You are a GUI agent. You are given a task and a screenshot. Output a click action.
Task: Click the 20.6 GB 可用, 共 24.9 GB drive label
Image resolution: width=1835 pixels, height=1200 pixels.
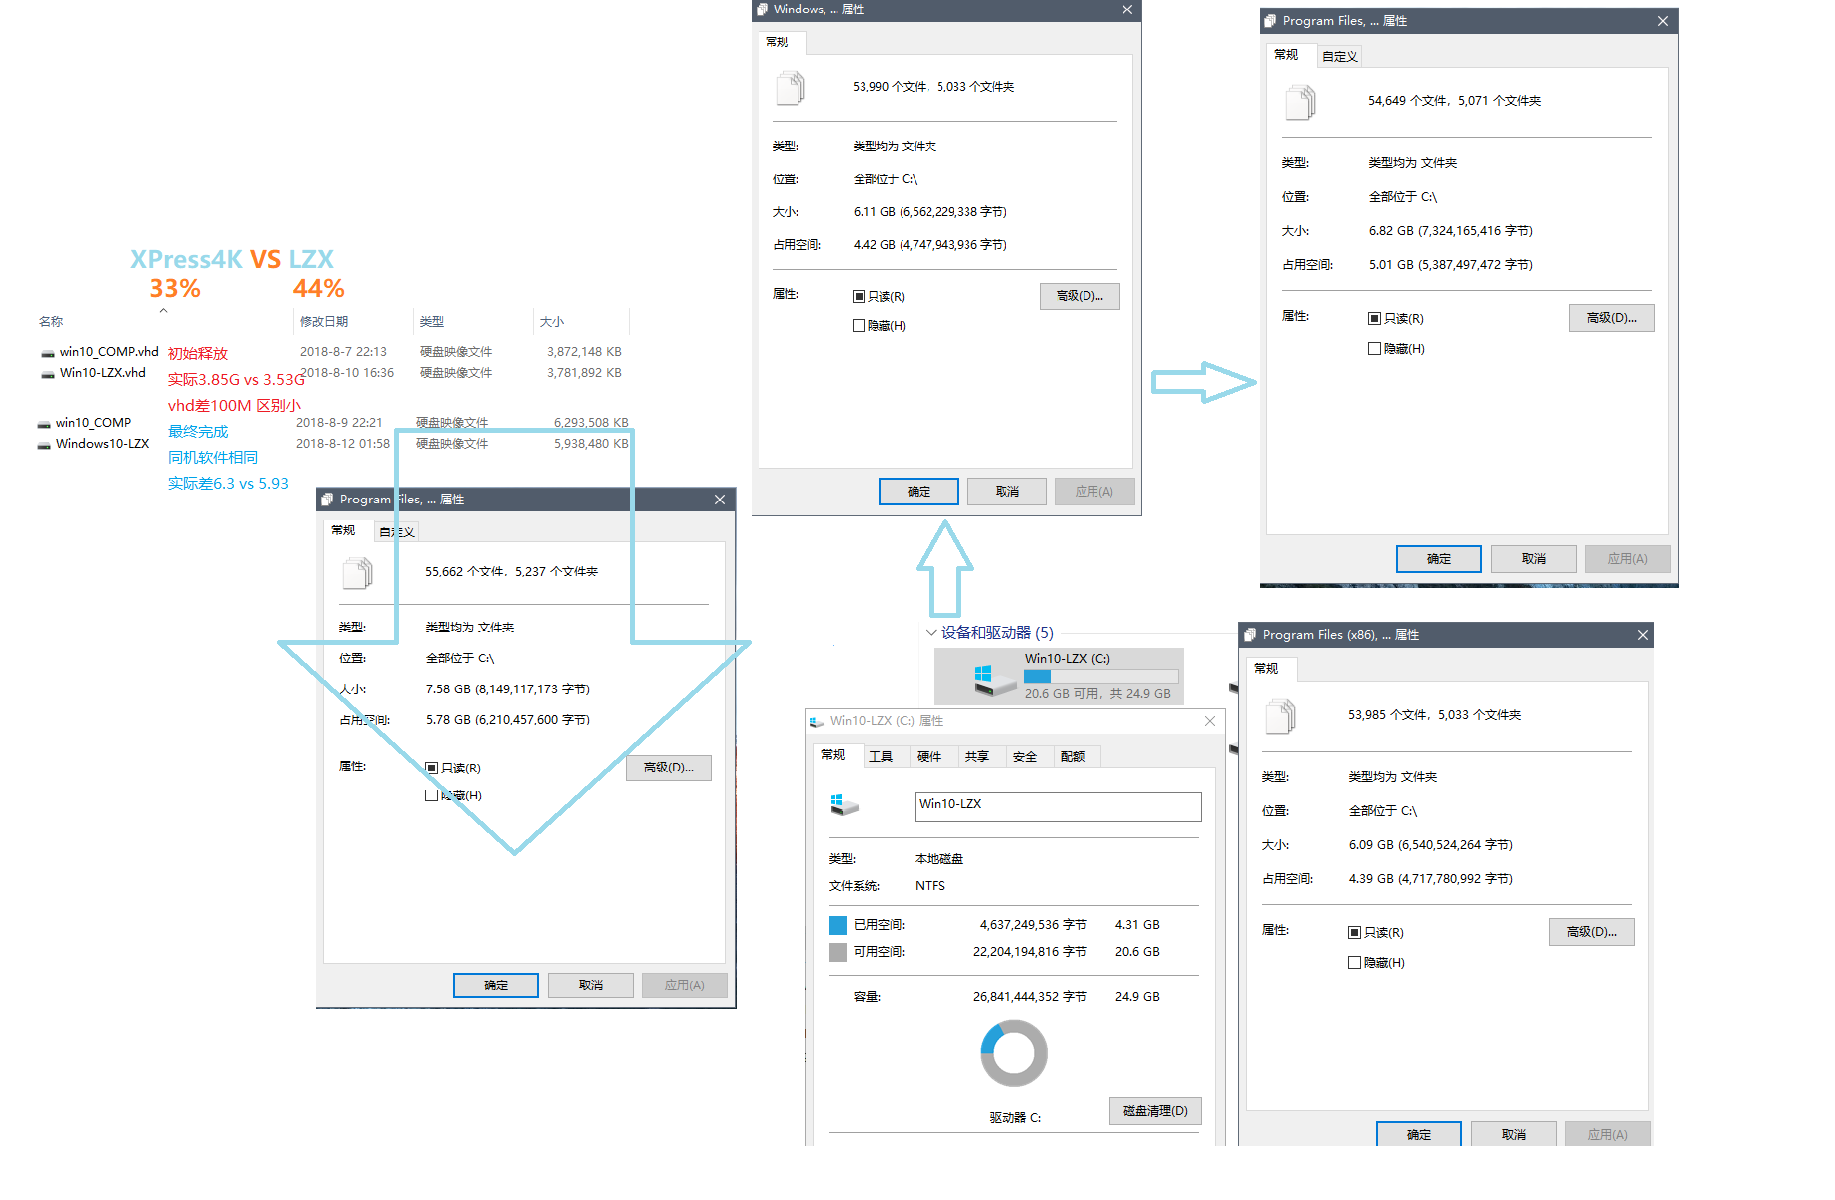(x=1097, y=694)
